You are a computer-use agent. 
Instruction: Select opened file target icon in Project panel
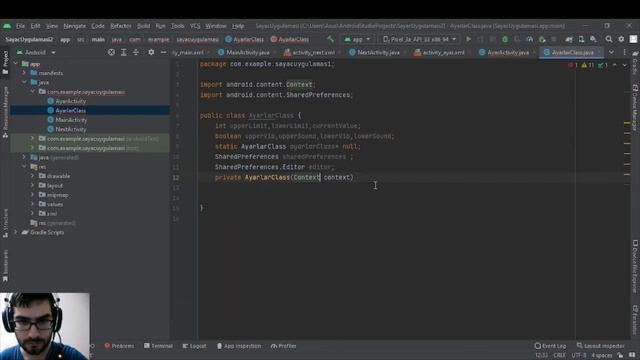pyautogui.click(x=111, y=52)
